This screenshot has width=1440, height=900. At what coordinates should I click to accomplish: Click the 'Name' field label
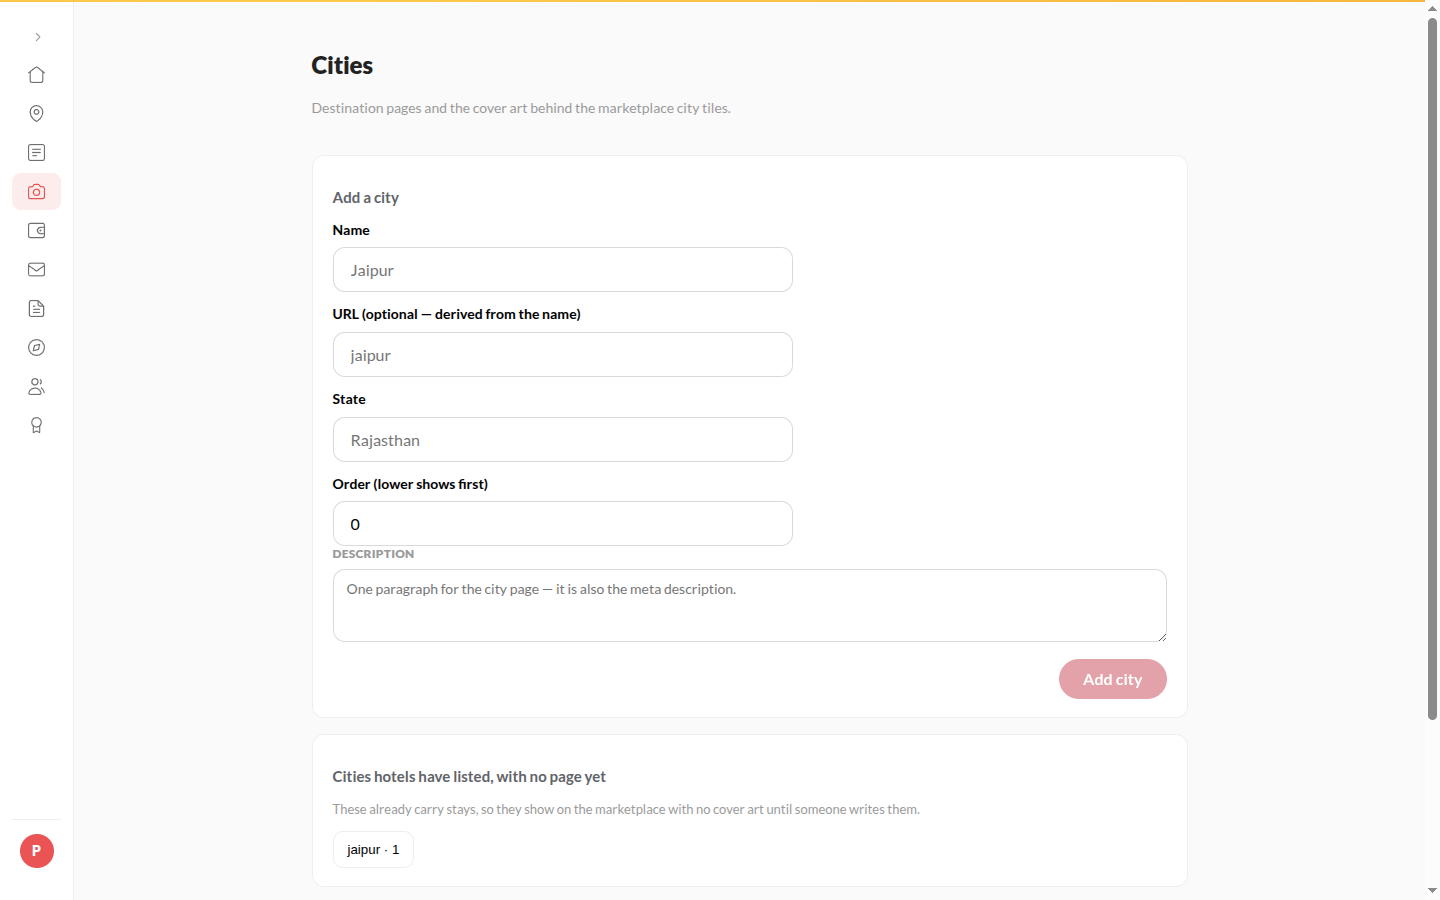pyautogui.click(x=351, y=230)
